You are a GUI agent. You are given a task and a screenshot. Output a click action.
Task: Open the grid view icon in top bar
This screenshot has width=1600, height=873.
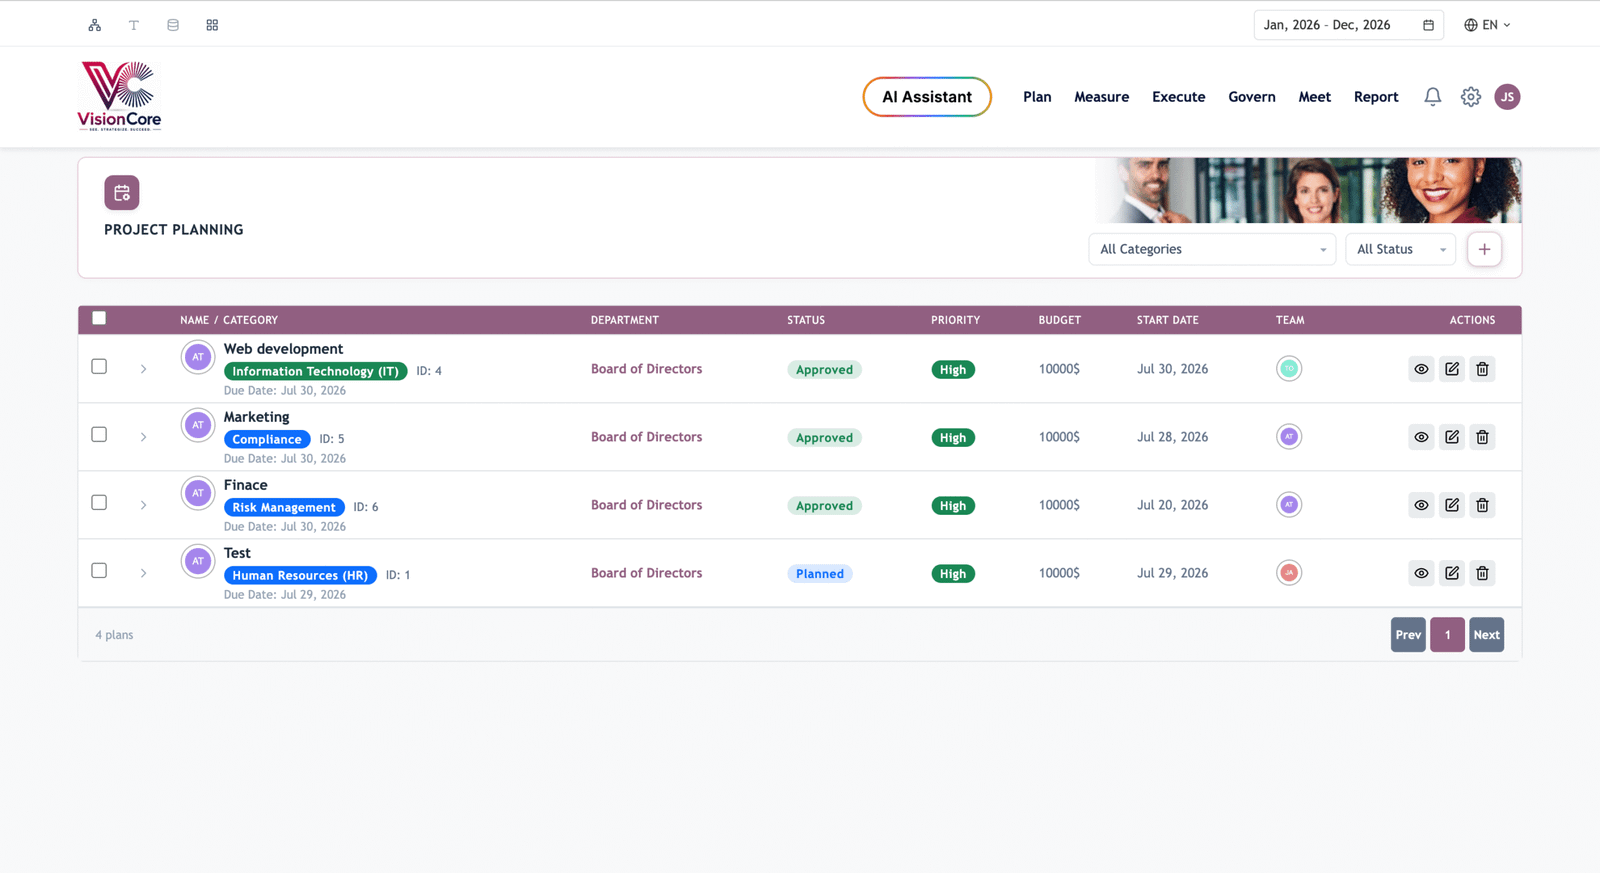coord(212,25)
